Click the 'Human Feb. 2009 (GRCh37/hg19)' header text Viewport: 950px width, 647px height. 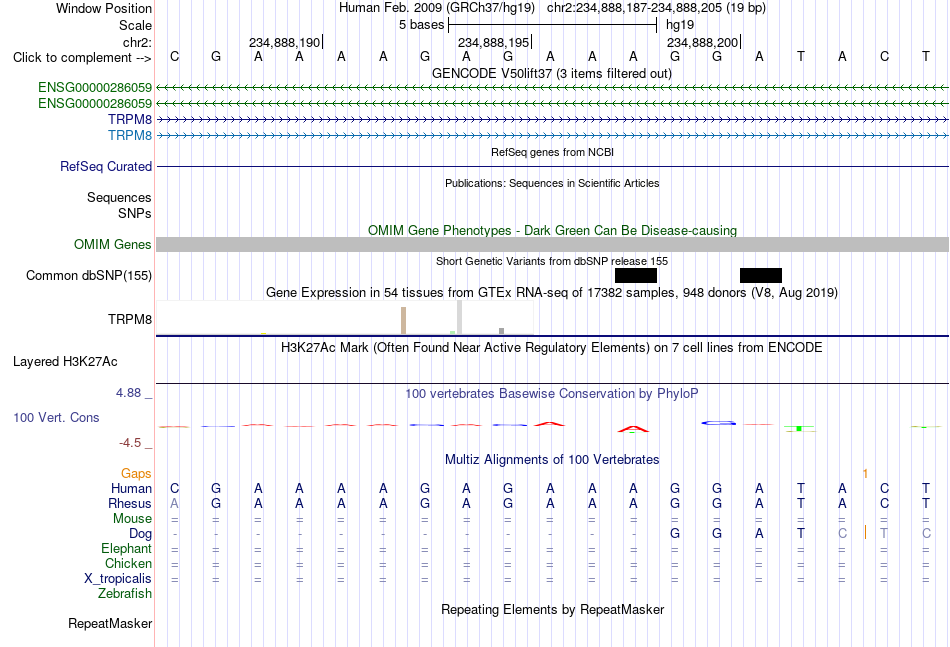(437, 8)
